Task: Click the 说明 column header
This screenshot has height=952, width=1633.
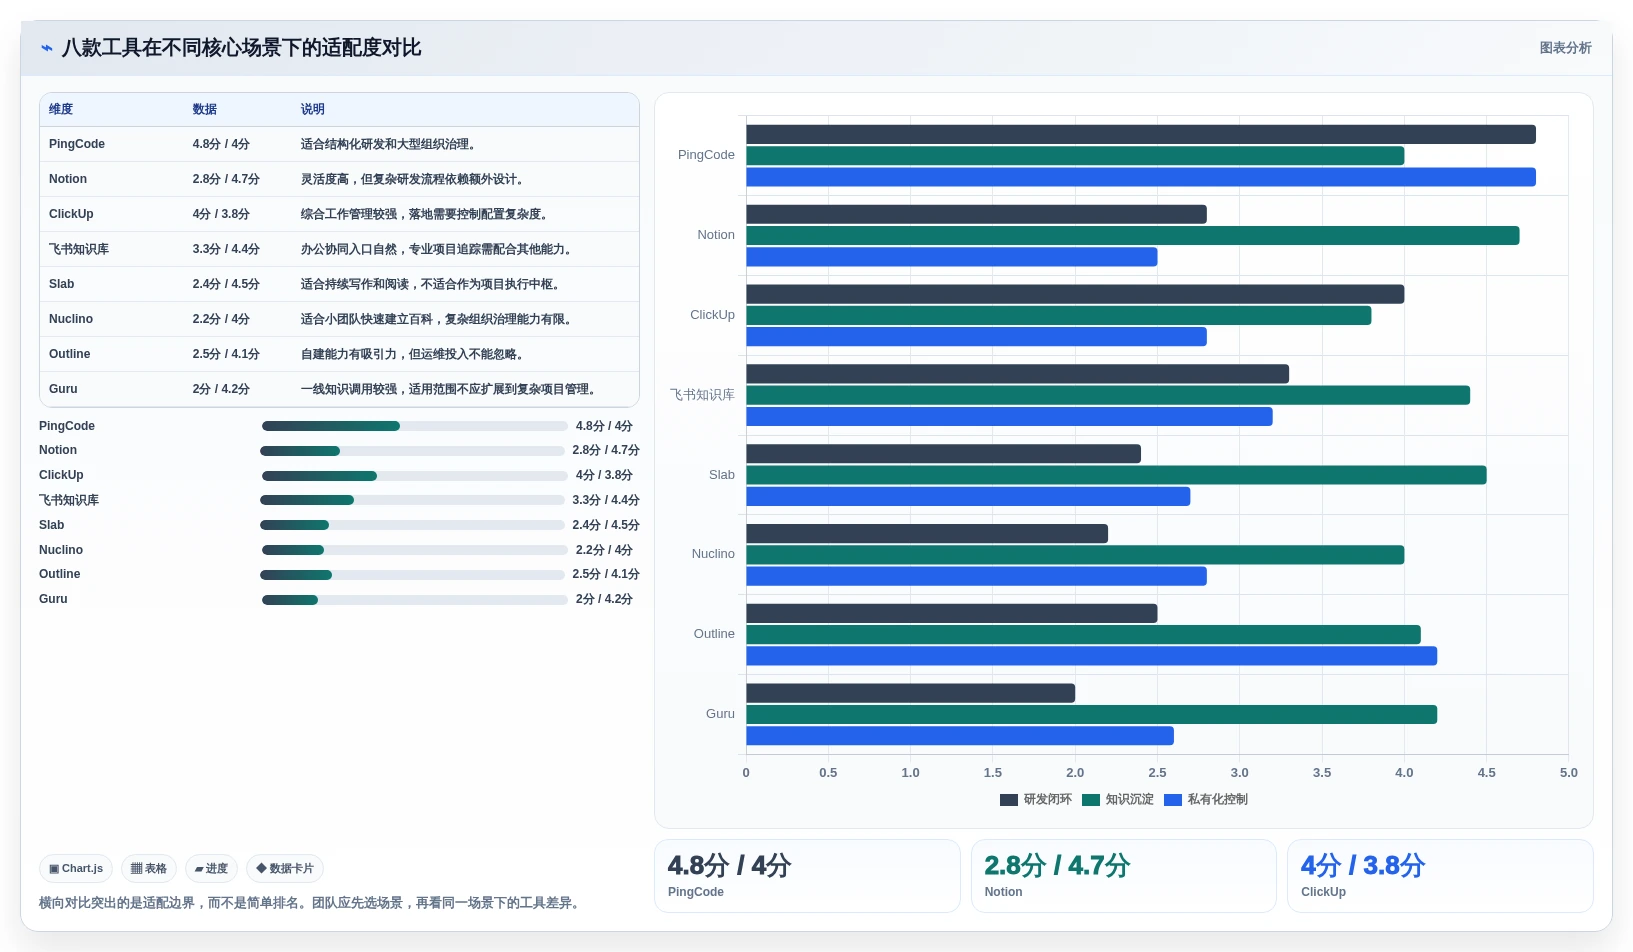Action: point(313,109)
